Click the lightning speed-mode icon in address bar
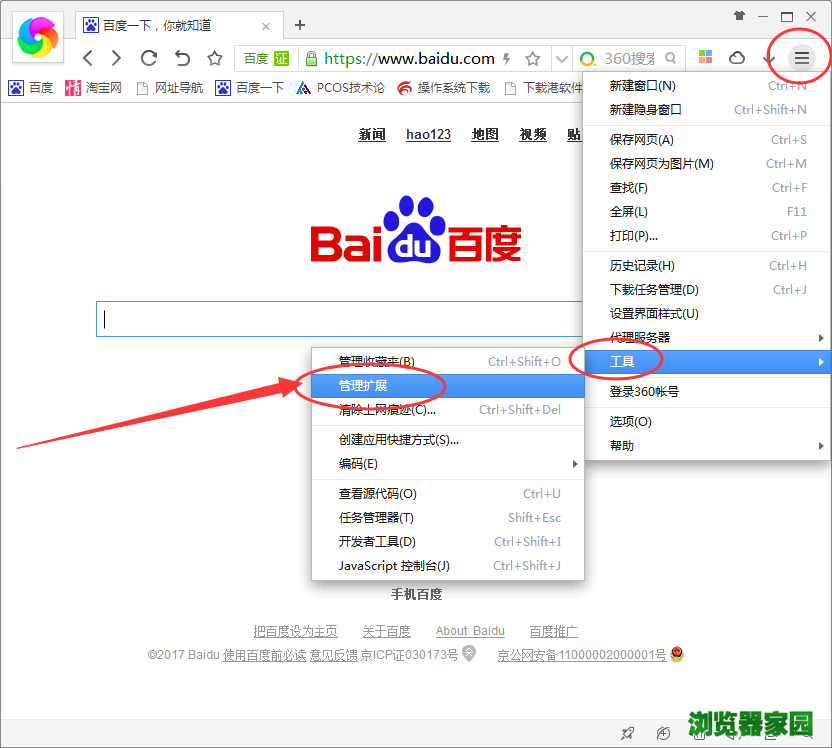 pos(507,58)
